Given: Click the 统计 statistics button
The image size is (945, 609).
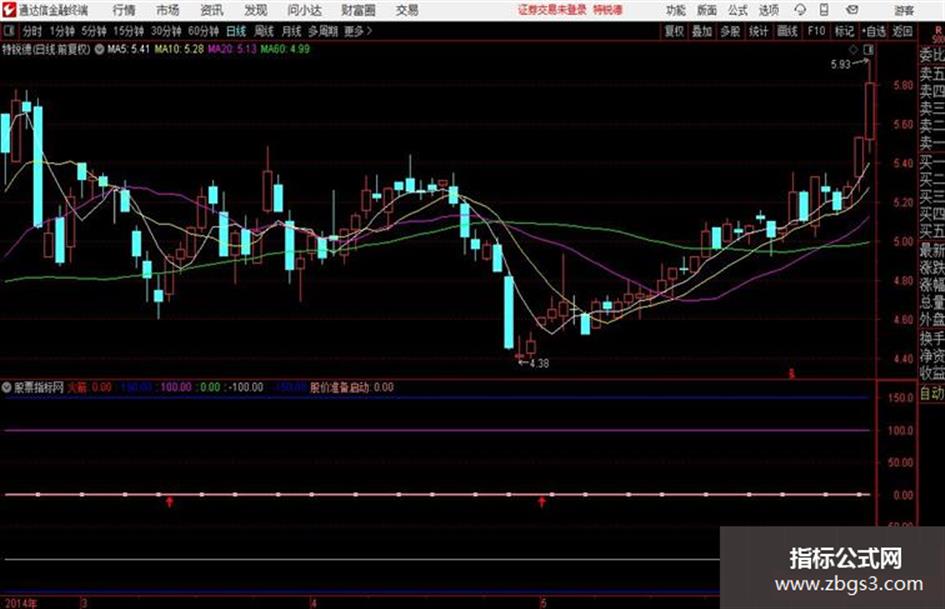Looking at the screenshot, I should coord(759,31).
